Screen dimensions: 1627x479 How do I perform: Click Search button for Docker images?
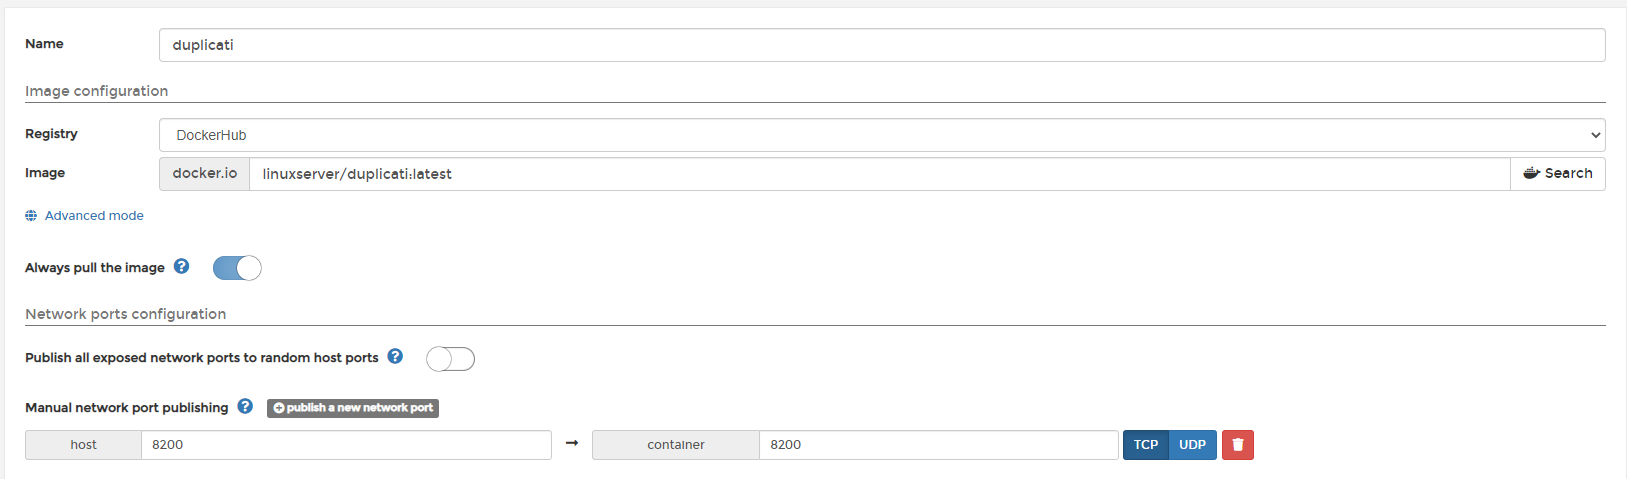1558,173
